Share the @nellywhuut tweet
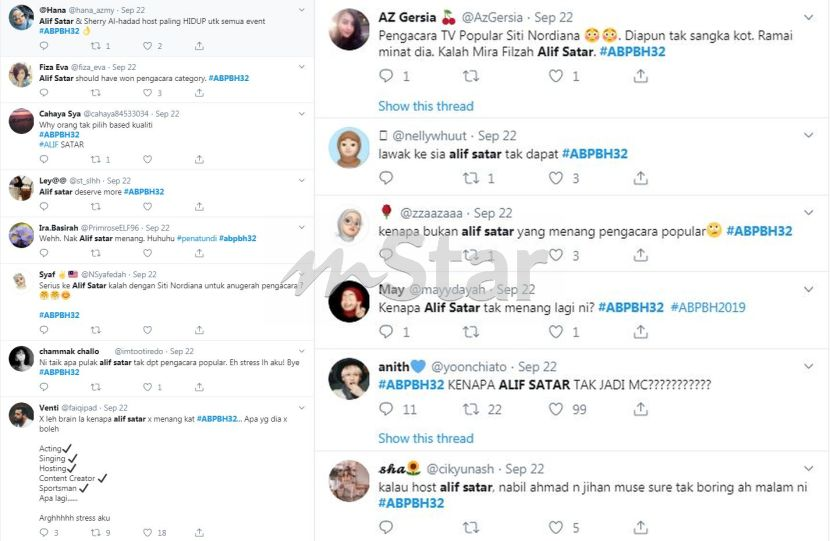 640,178
